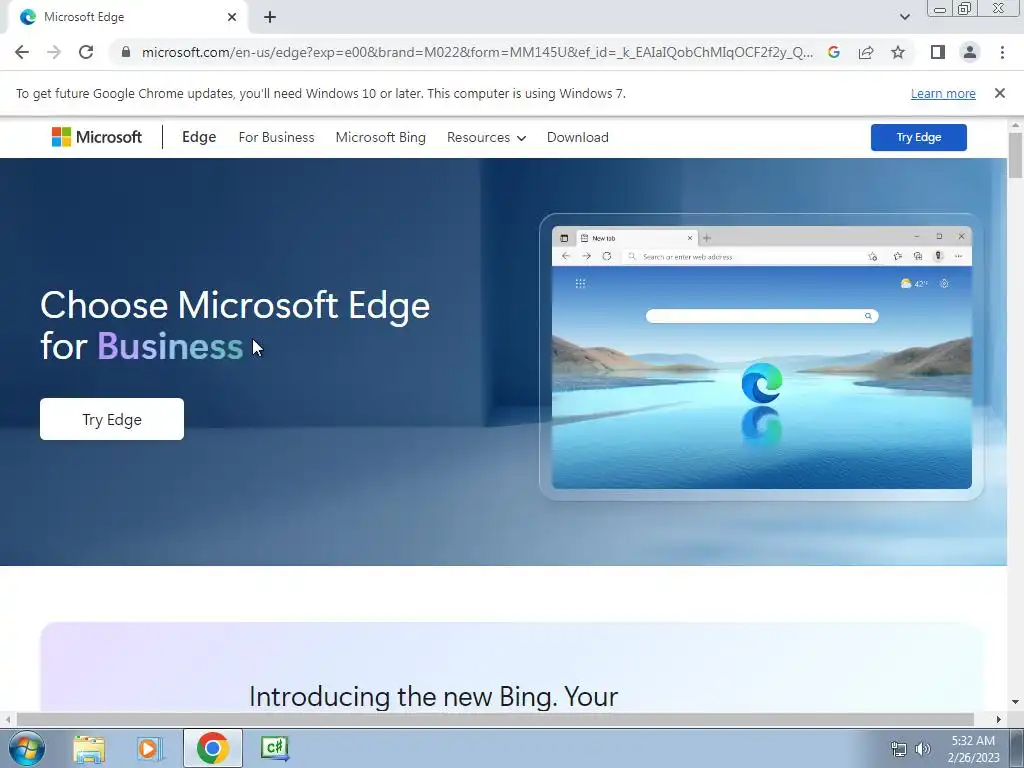The height and width of the screenshot is (768, 1024).
Task: Click blue Try Edge button in header
Action: coord(918,137)
